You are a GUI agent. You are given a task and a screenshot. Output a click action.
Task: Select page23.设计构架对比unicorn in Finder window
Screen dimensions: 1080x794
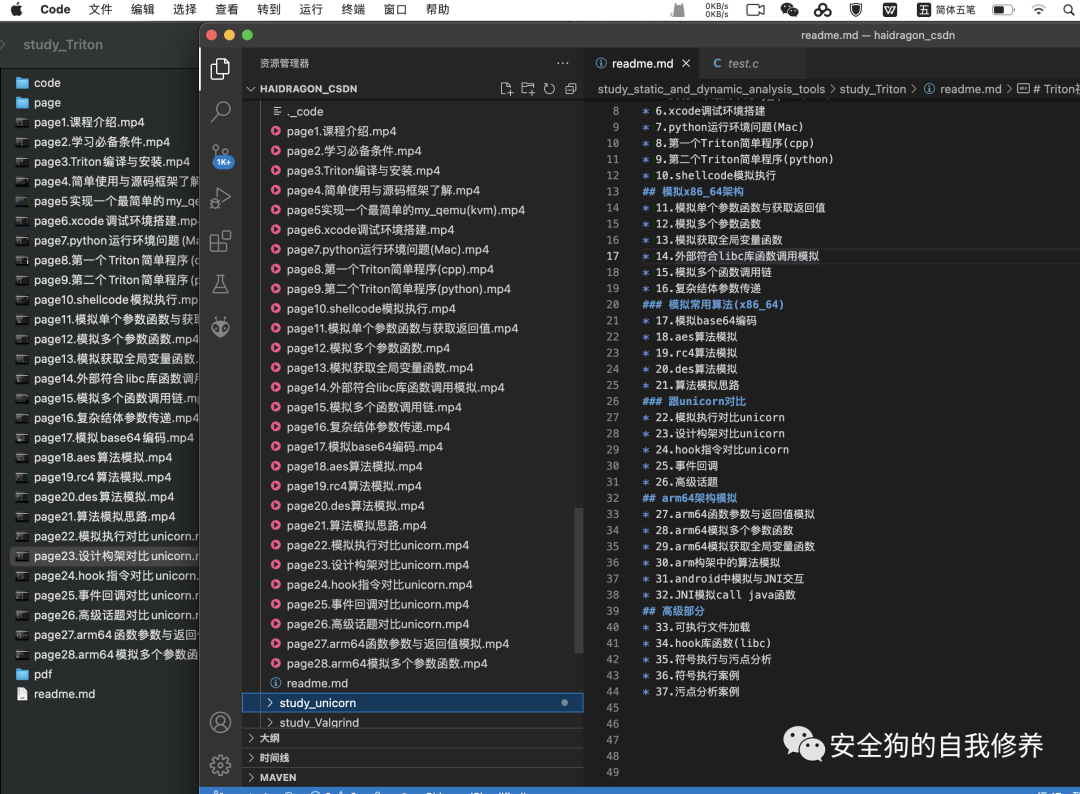[105, 556]
